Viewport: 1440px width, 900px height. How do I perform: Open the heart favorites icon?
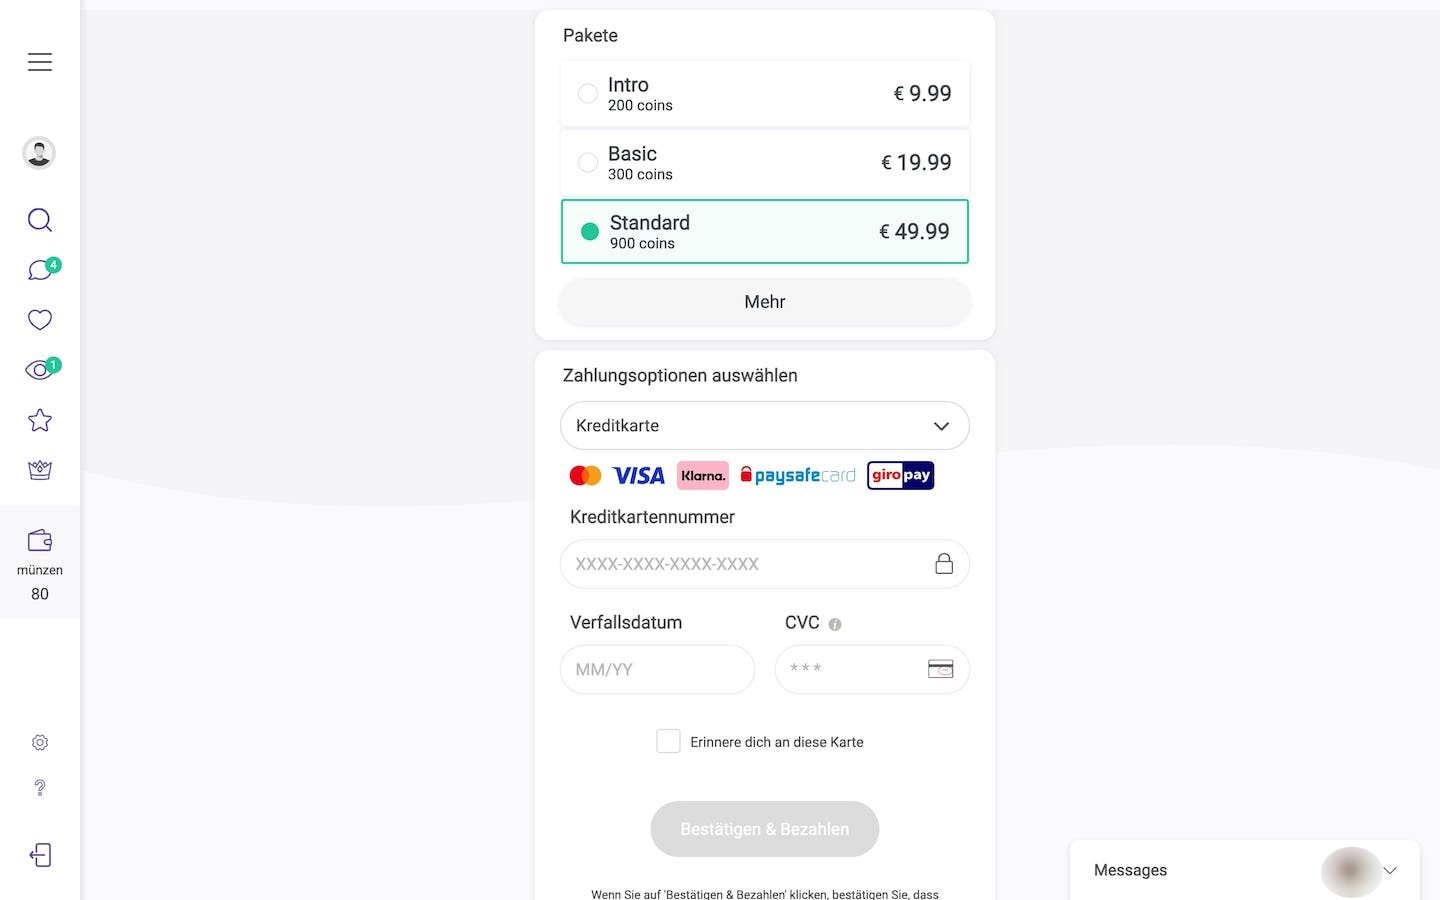tap(40, 320)
